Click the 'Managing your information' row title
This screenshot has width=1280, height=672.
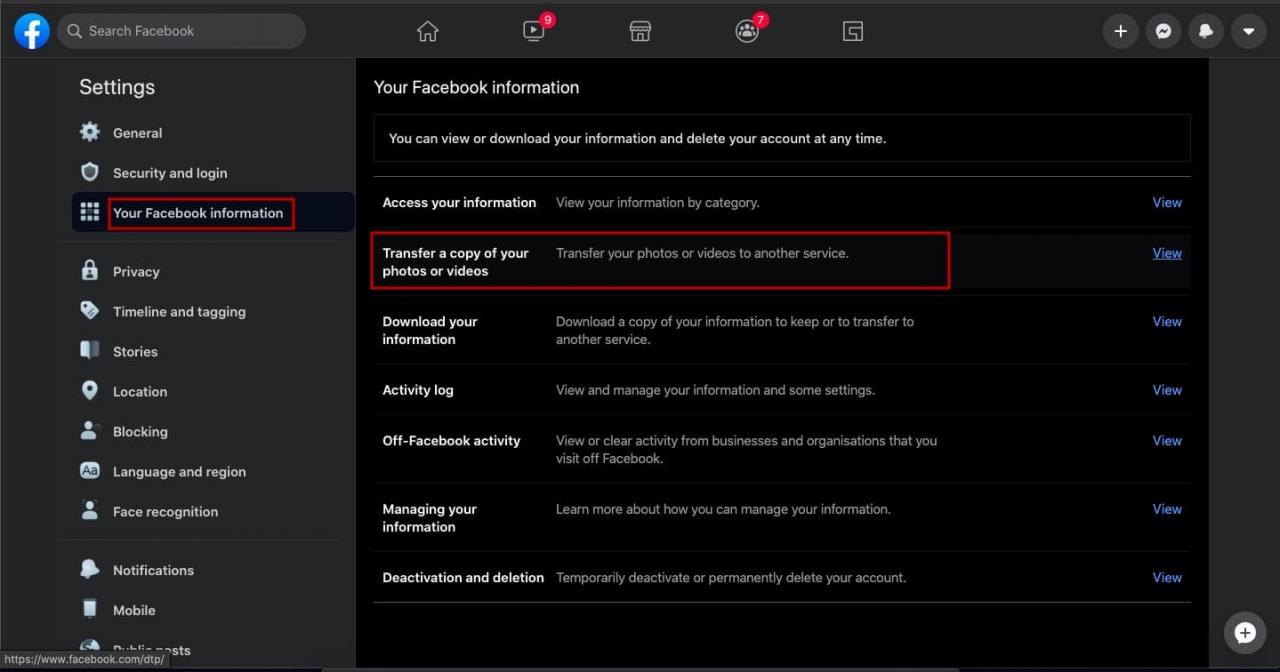tap(430, 518)
